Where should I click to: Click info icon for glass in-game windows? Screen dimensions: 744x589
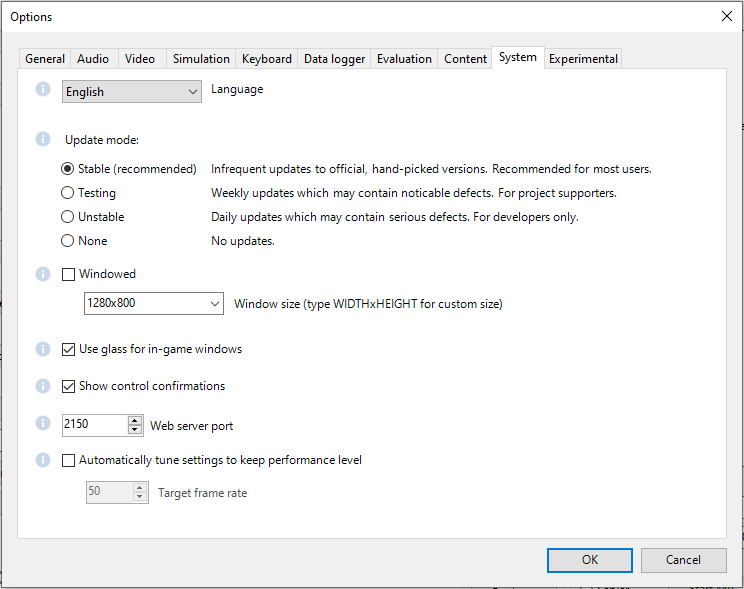coord(43,349)
